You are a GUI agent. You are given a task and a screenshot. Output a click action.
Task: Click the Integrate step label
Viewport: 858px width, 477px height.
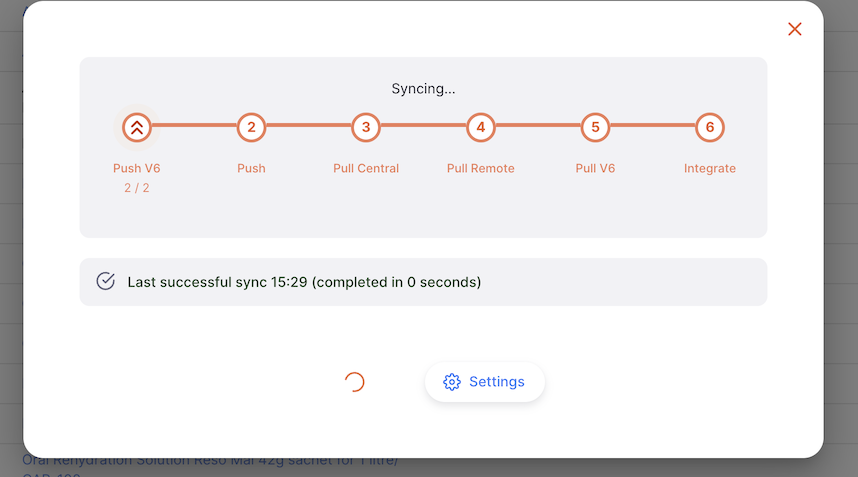coord(710,168)
